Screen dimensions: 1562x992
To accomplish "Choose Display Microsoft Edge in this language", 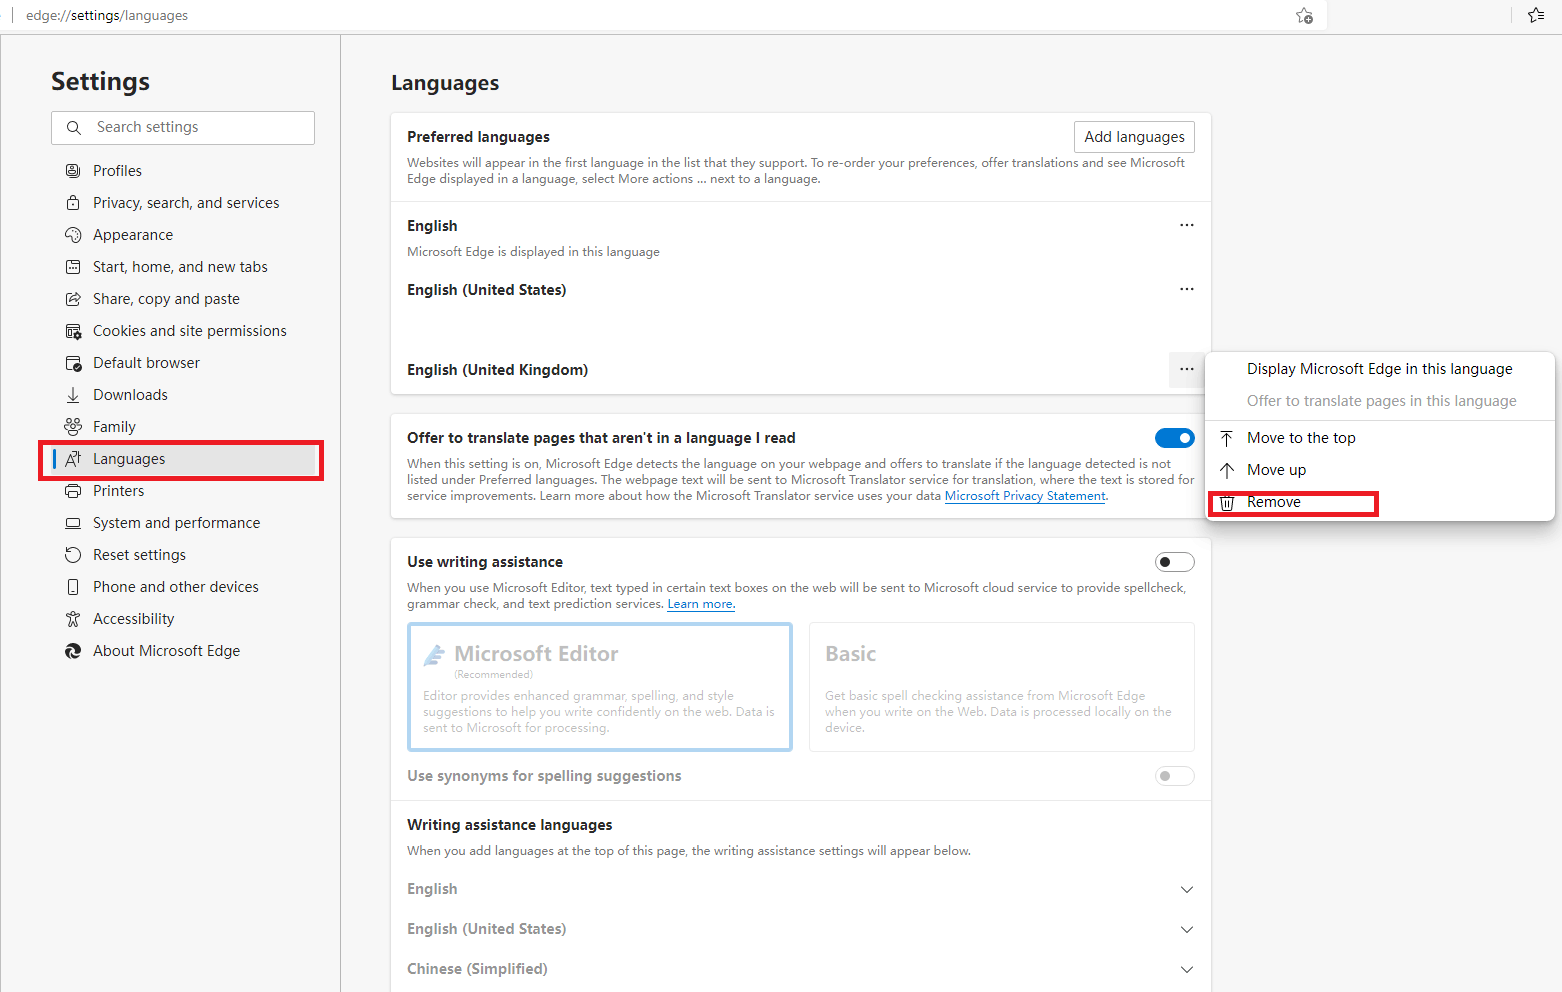I will click(x=1380, y=369).
